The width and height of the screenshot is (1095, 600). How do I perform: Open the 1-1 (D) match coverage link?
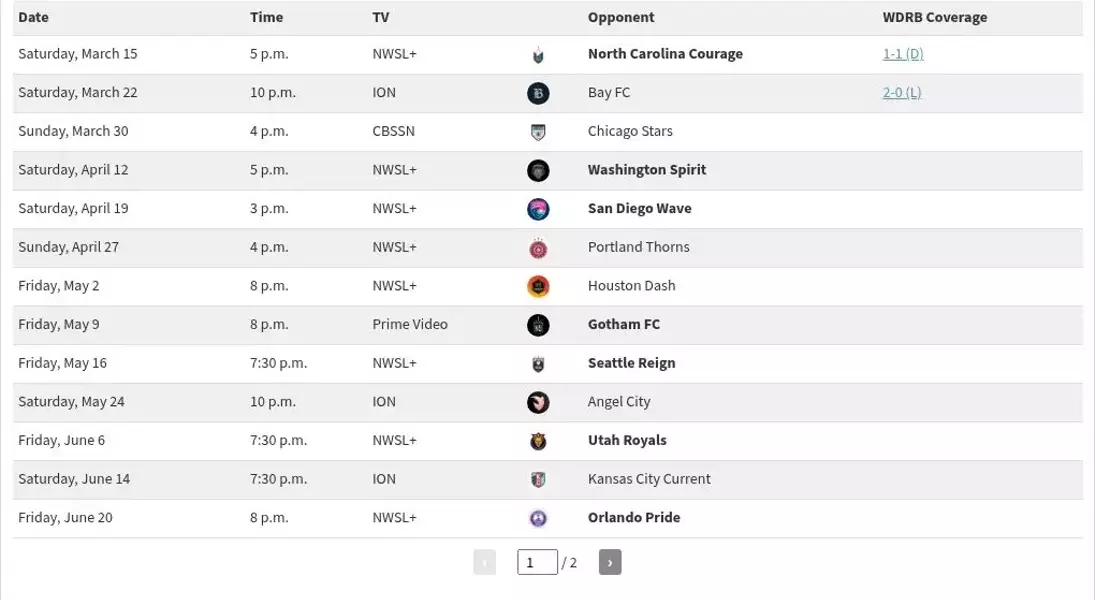click(903, 54)
